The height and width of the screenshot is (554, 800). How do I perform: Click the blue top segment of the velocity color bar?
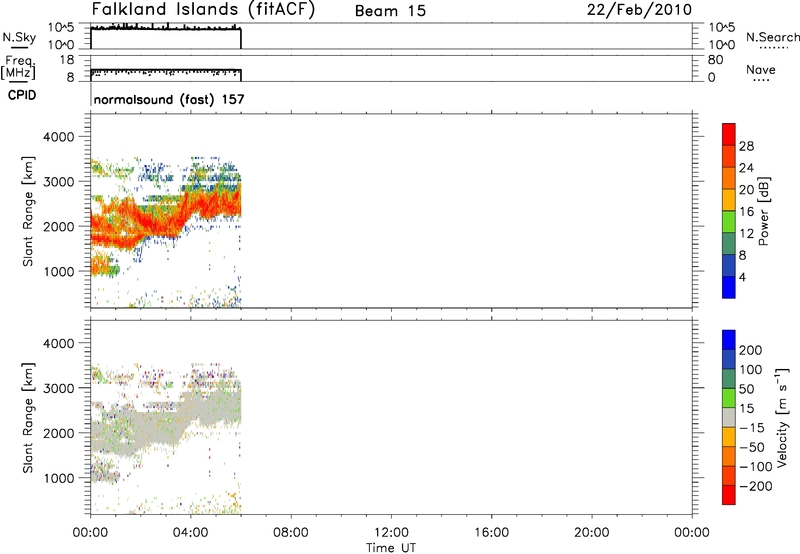[x=729, y=340]
